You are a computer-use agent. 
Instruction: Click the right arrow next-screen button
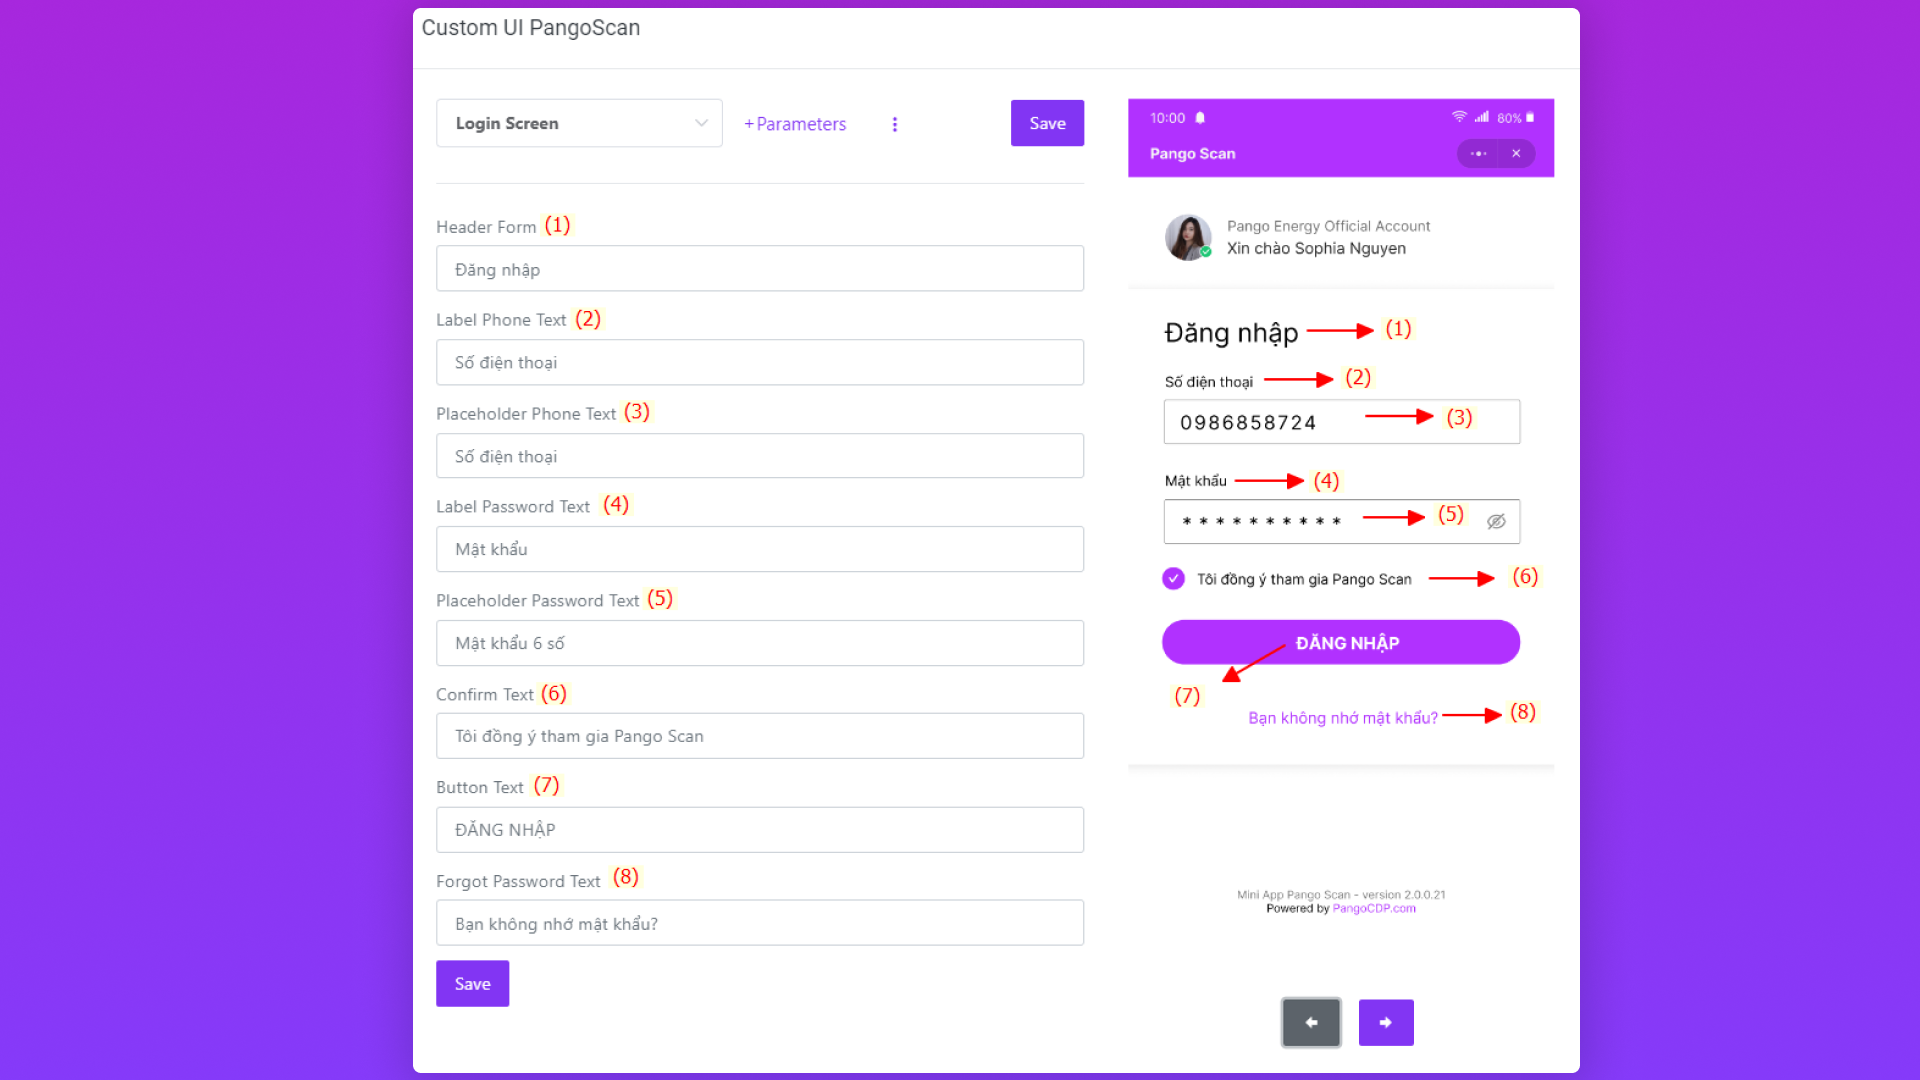[1385, 1022]
